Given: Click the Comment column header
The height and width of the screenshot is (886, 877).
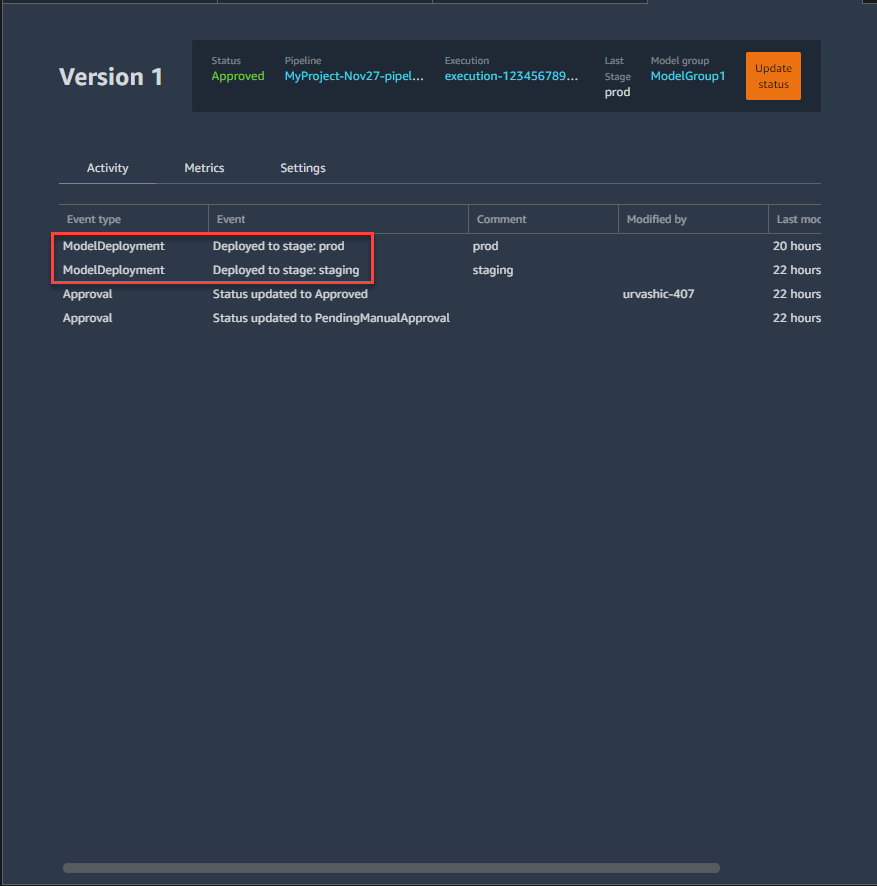Looking at the screenshot, I should pyautogui.click(x=501, y=219).
